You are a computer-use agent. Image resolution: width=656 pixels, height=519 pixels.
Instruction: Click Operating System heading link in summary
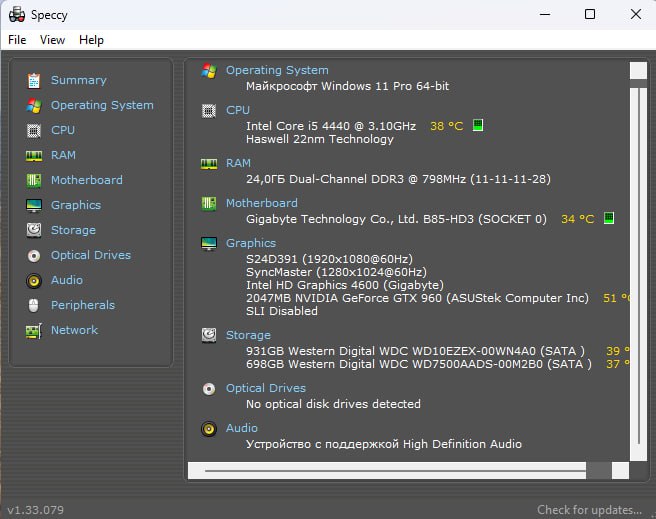click(277, 70)
